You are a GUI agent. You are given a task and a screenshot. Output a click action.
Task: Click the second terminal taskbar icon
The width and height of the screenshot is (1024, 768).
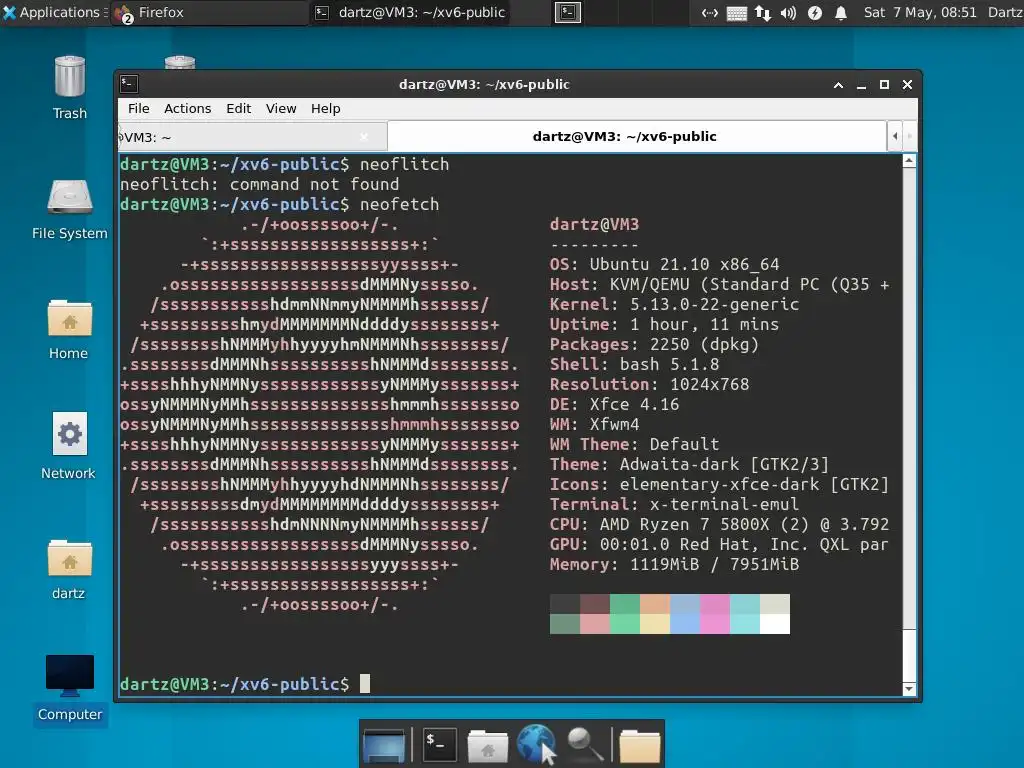click(568, 12)
